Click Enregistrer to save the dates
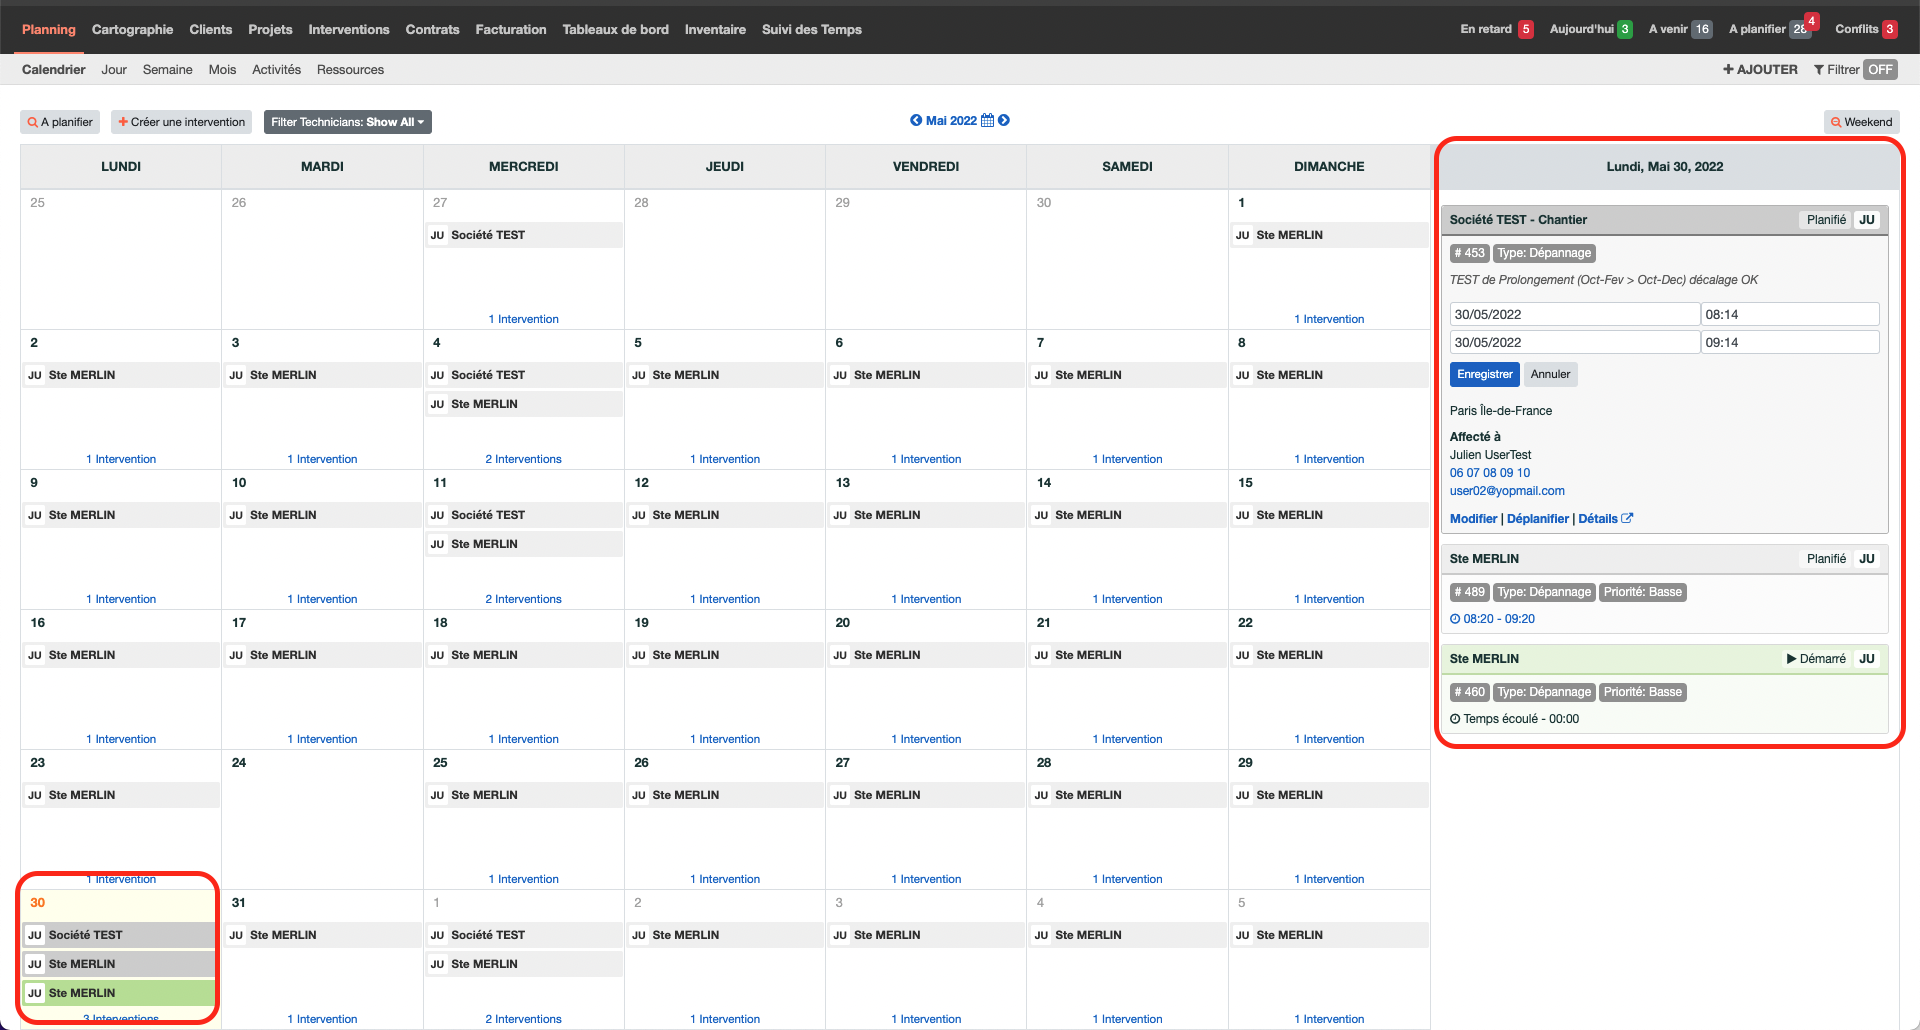 pos(1484,374)
